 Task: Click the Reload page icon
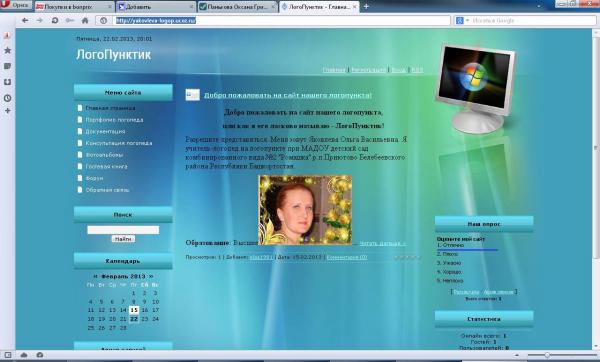pyautogui.click(x=55, y=20)
